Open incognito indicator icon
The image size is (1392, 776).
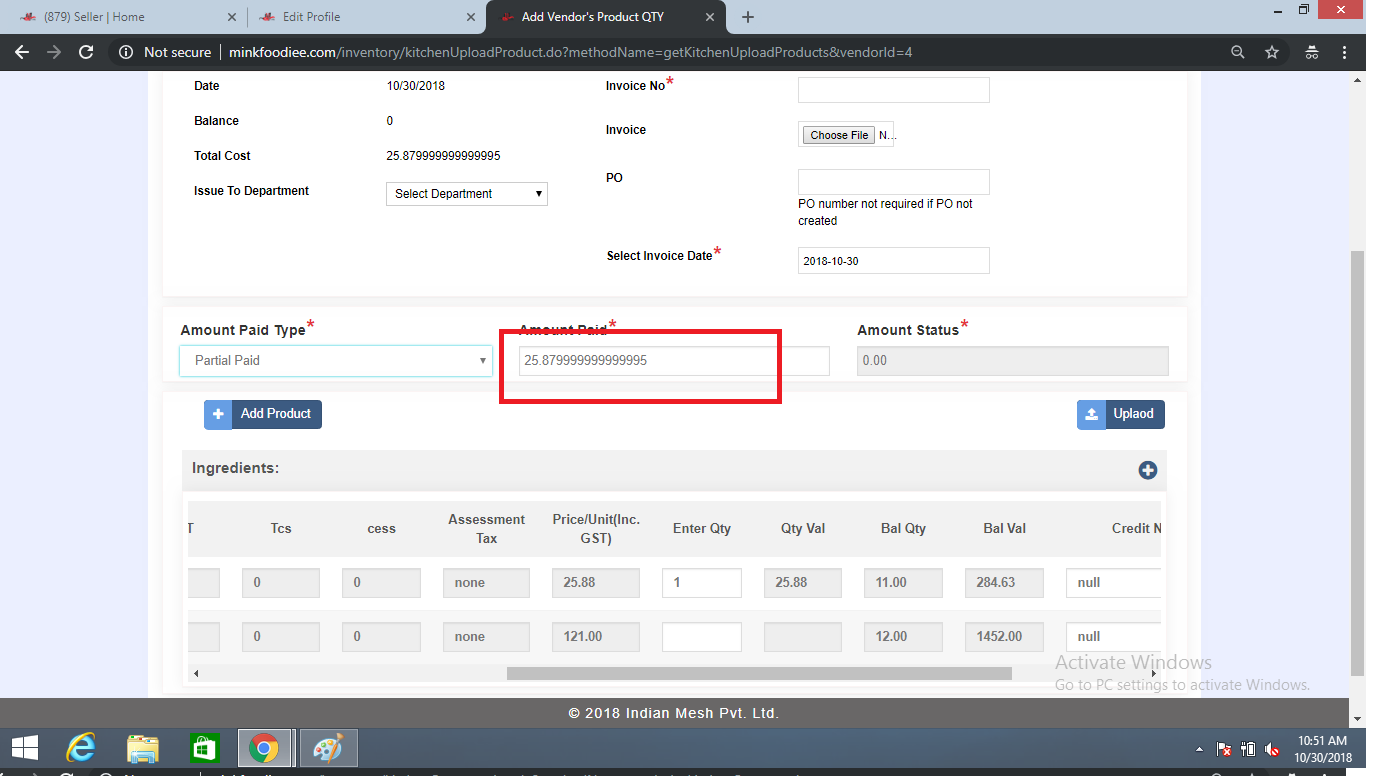pos(1312,52)
